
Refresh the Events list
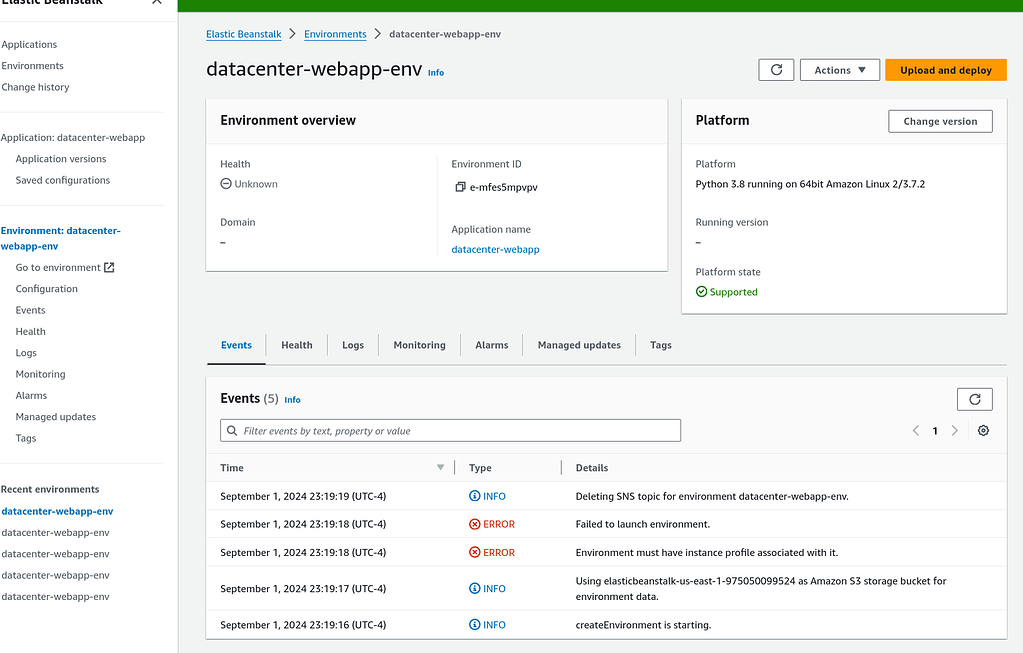[975, 399]
